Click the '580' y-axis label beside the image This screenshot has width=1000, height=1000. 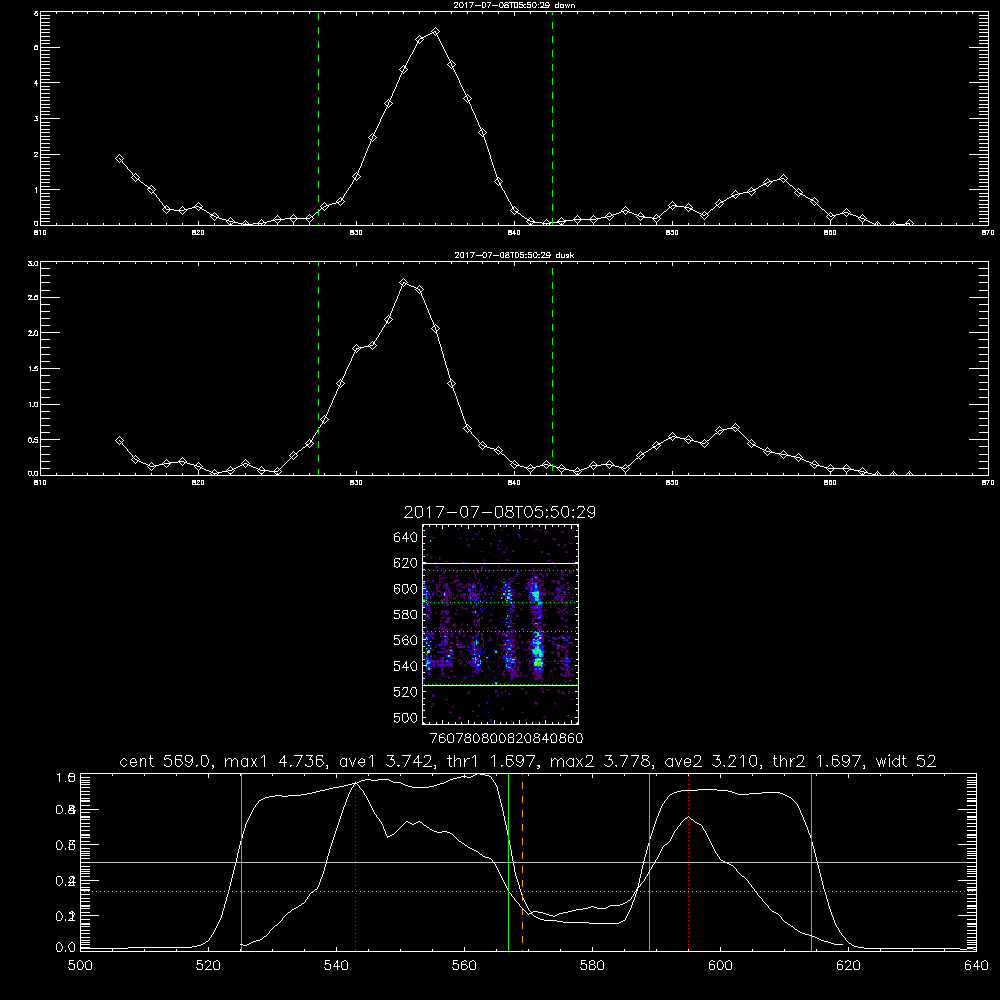click(x=405, y=615)
